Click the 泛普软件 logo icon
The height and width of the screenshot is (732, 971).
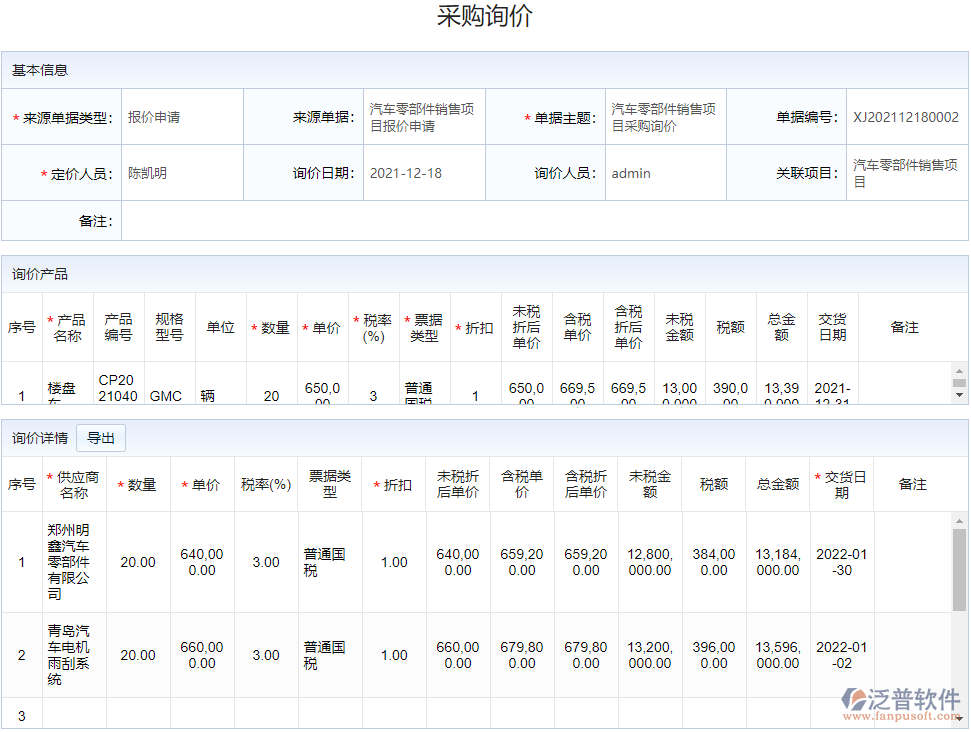point(855,700)
